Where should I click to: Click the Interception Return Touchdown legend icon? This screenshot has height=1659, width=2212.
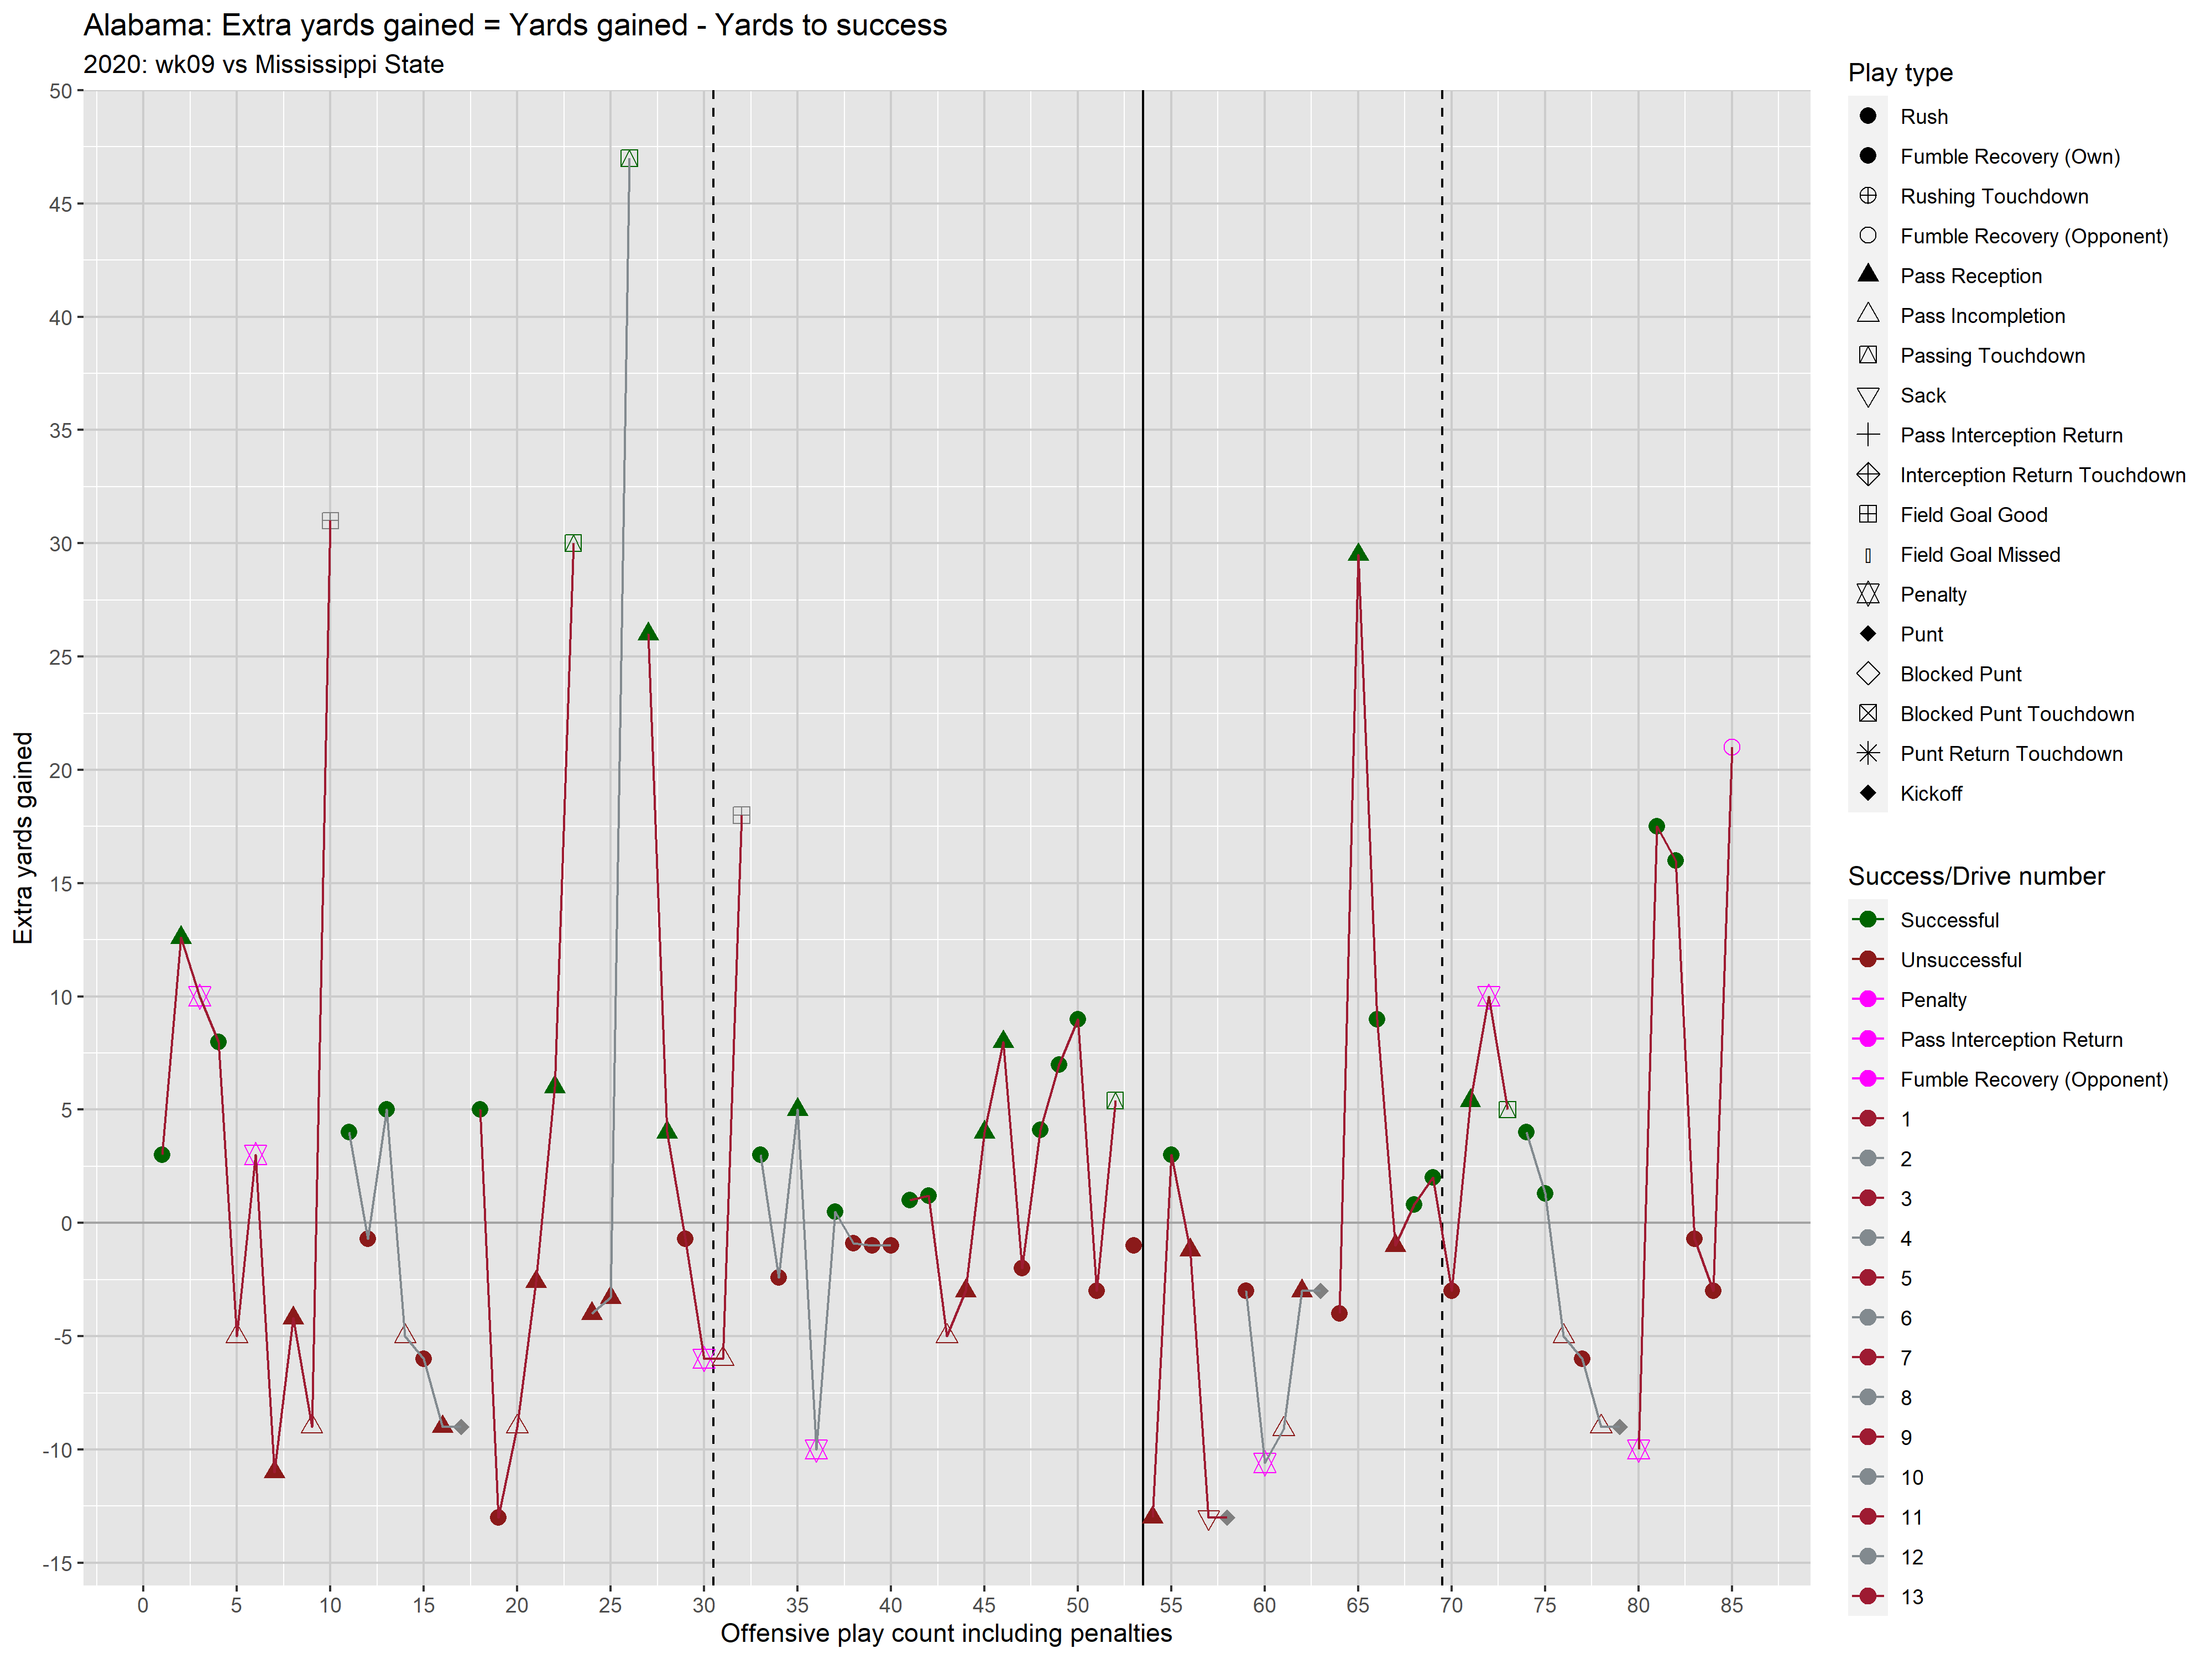pyautogui.click(x=1867, y=475)
